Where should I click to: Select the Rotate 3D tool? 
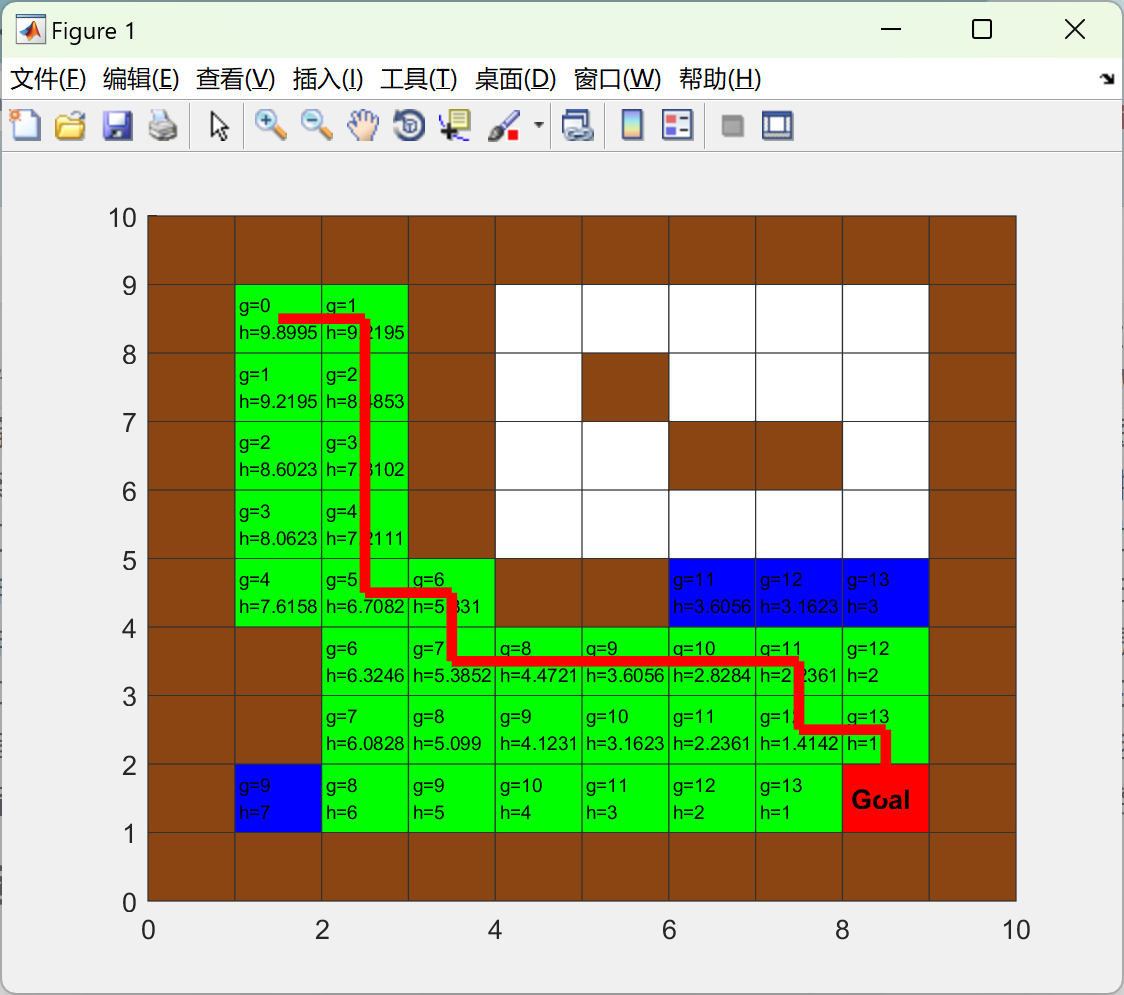pyautogui.click(x=409, y=125)
